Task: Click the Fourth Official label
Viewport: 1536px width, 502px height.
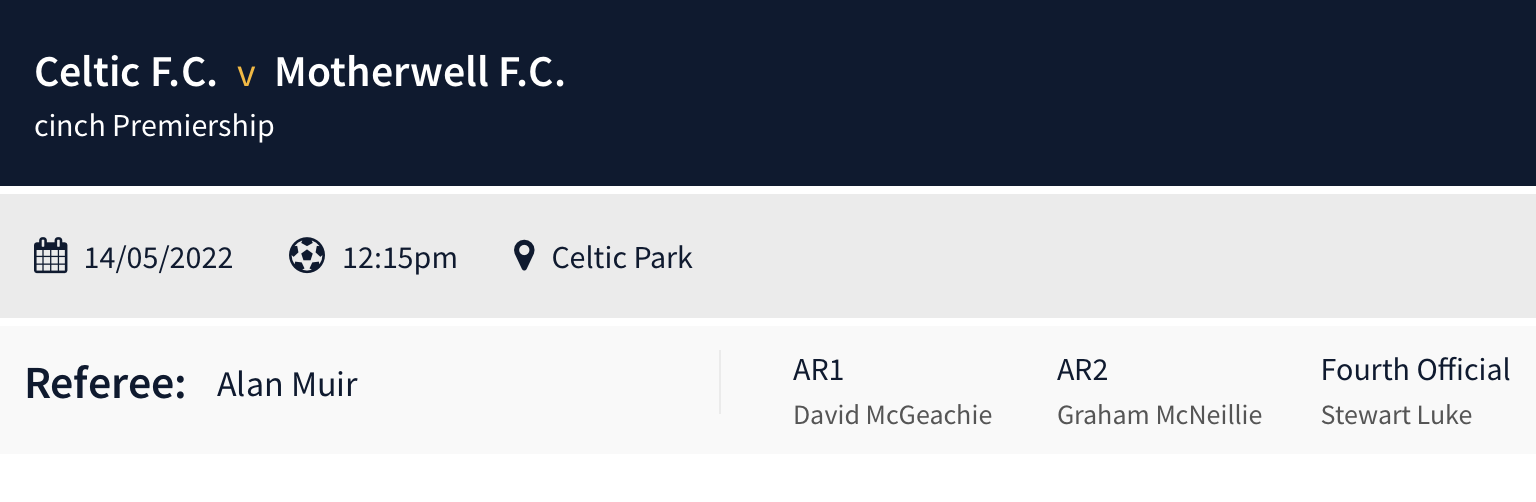Action: (x=1415, y=370)
